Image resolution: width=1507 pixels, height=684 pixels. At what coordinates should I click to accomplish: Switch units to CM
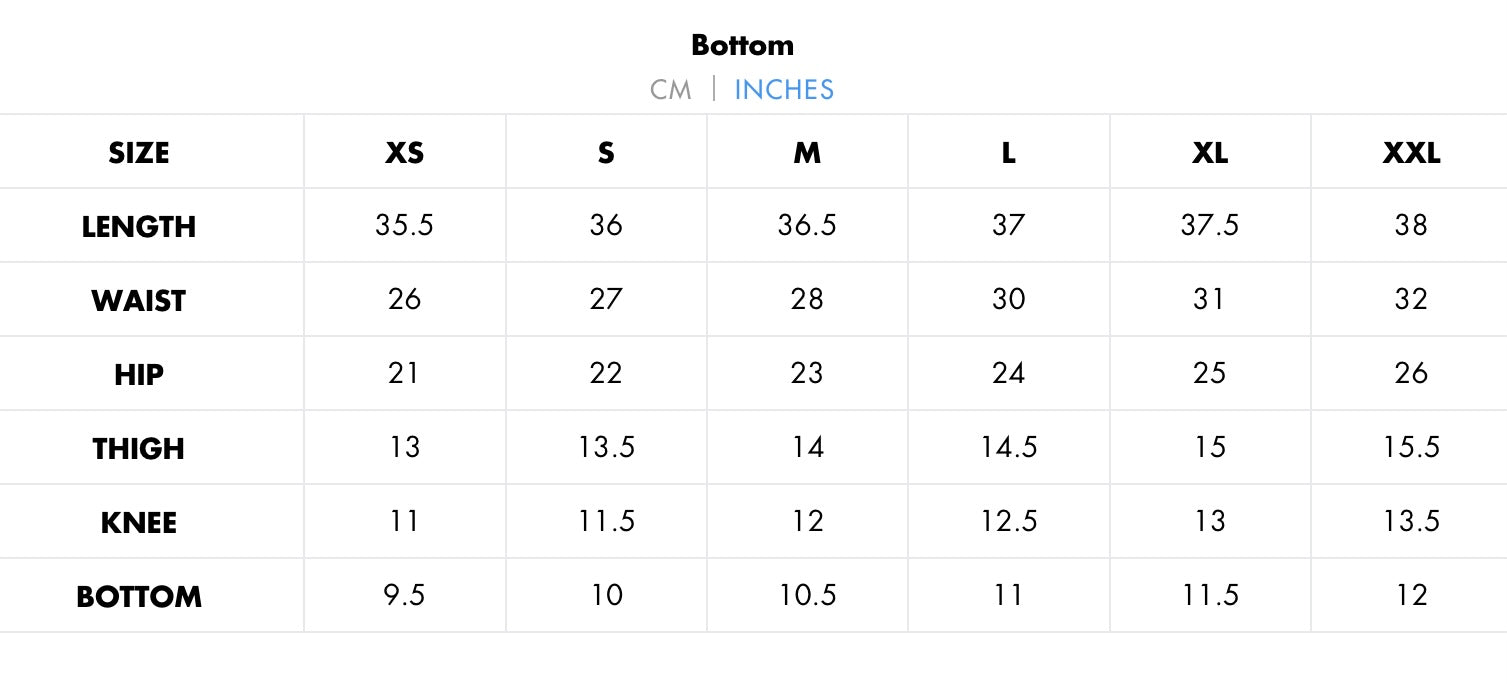point(670,90)
